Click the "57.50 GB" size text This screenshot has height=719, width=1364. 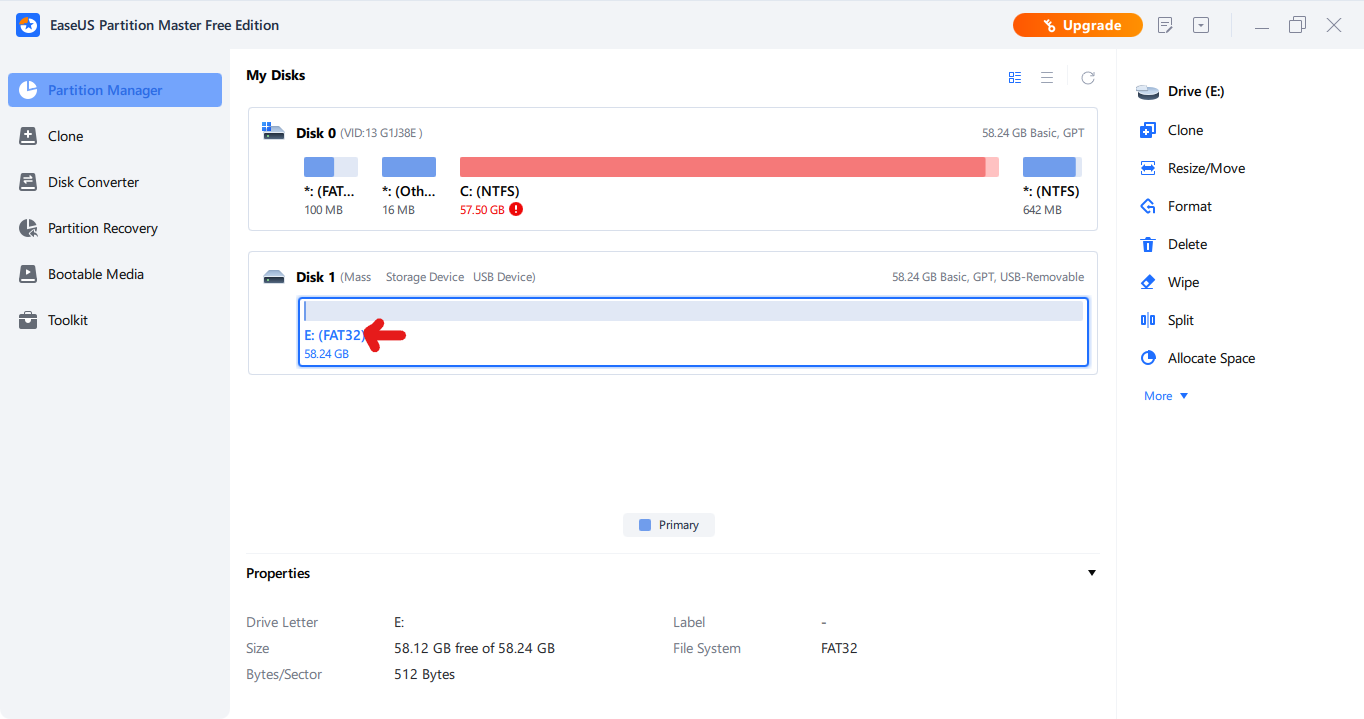(482, 210)
